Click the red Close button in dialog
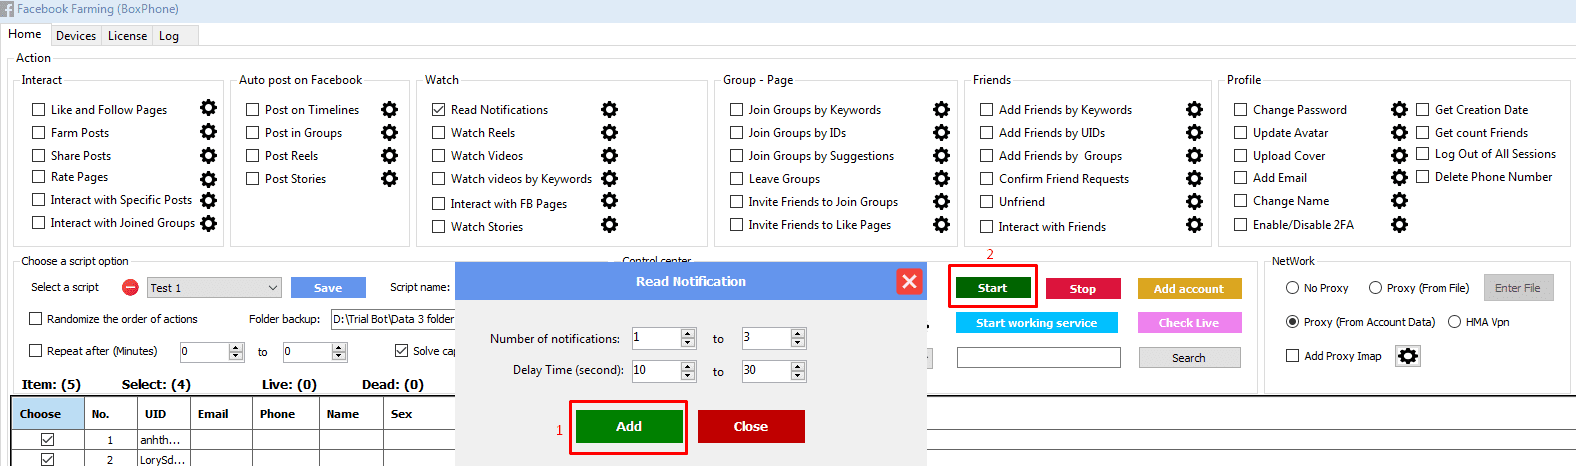This screenshot has height=466, width=1576. [x=751, y=426]
